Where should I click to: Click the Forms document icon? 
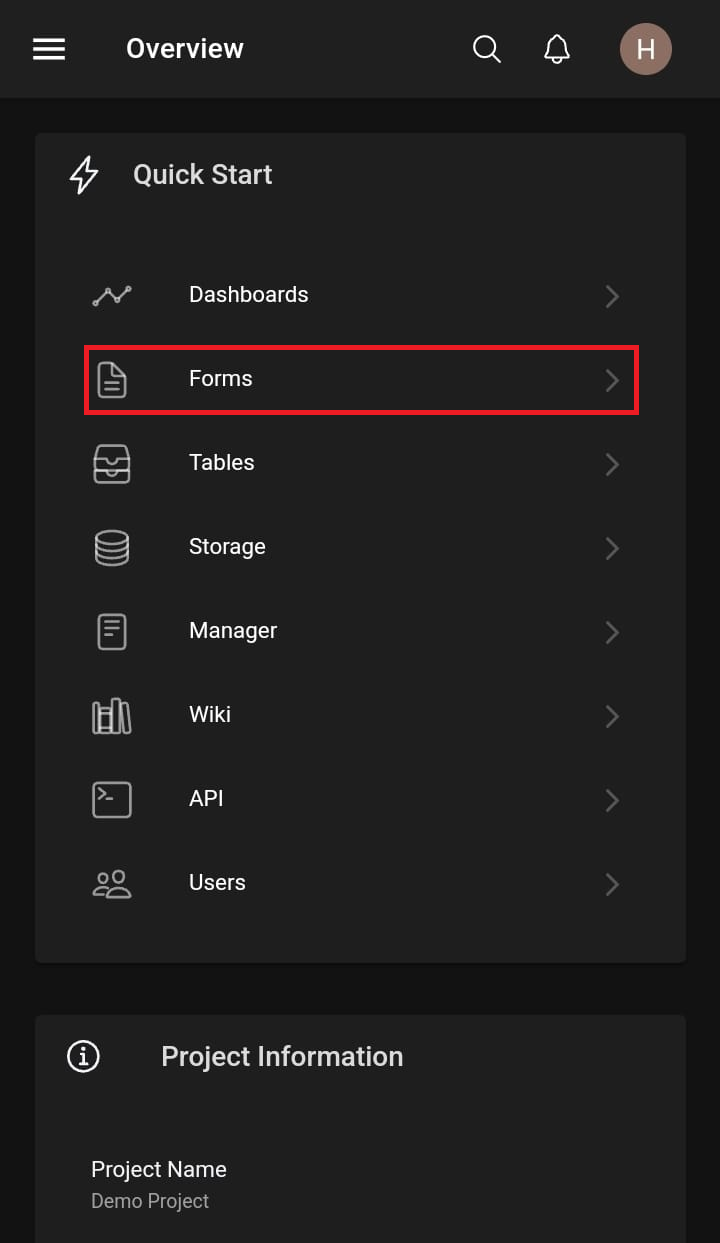112,380
